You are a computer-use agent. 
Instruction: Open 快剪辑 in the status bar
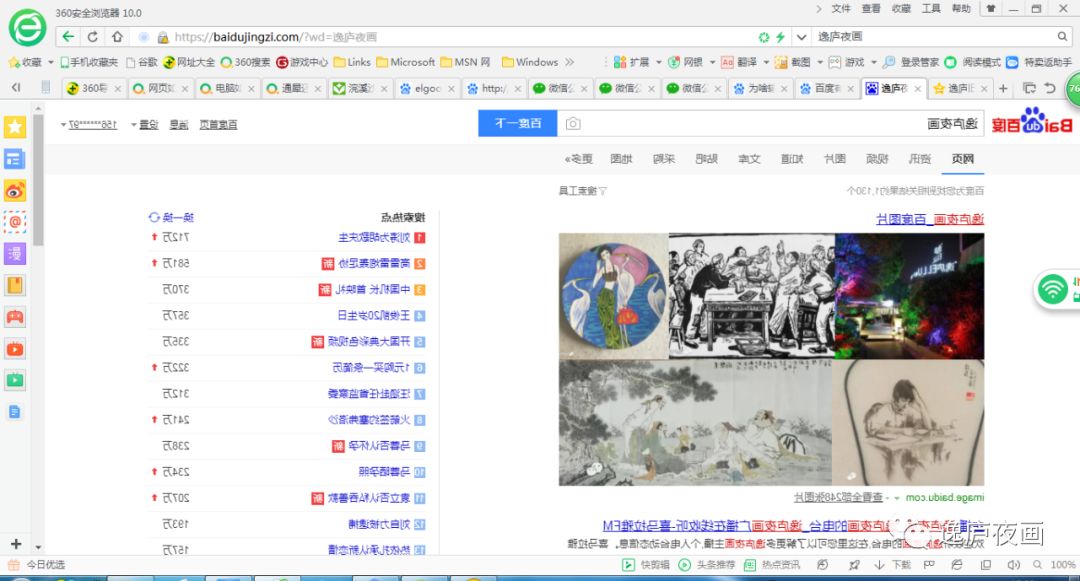pyautogui.click(x=645, y=564)
